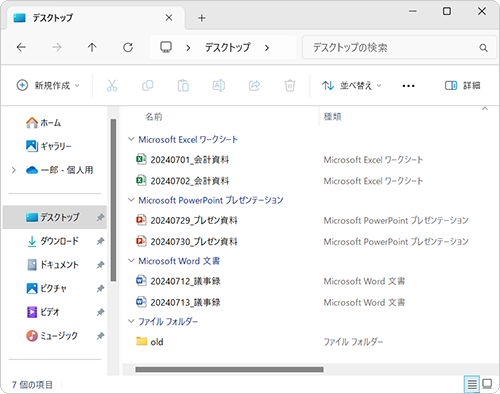Open ドキュメント in the sidebar
Viewport: 500px width, 394px height.
click(x=53, y=265)
